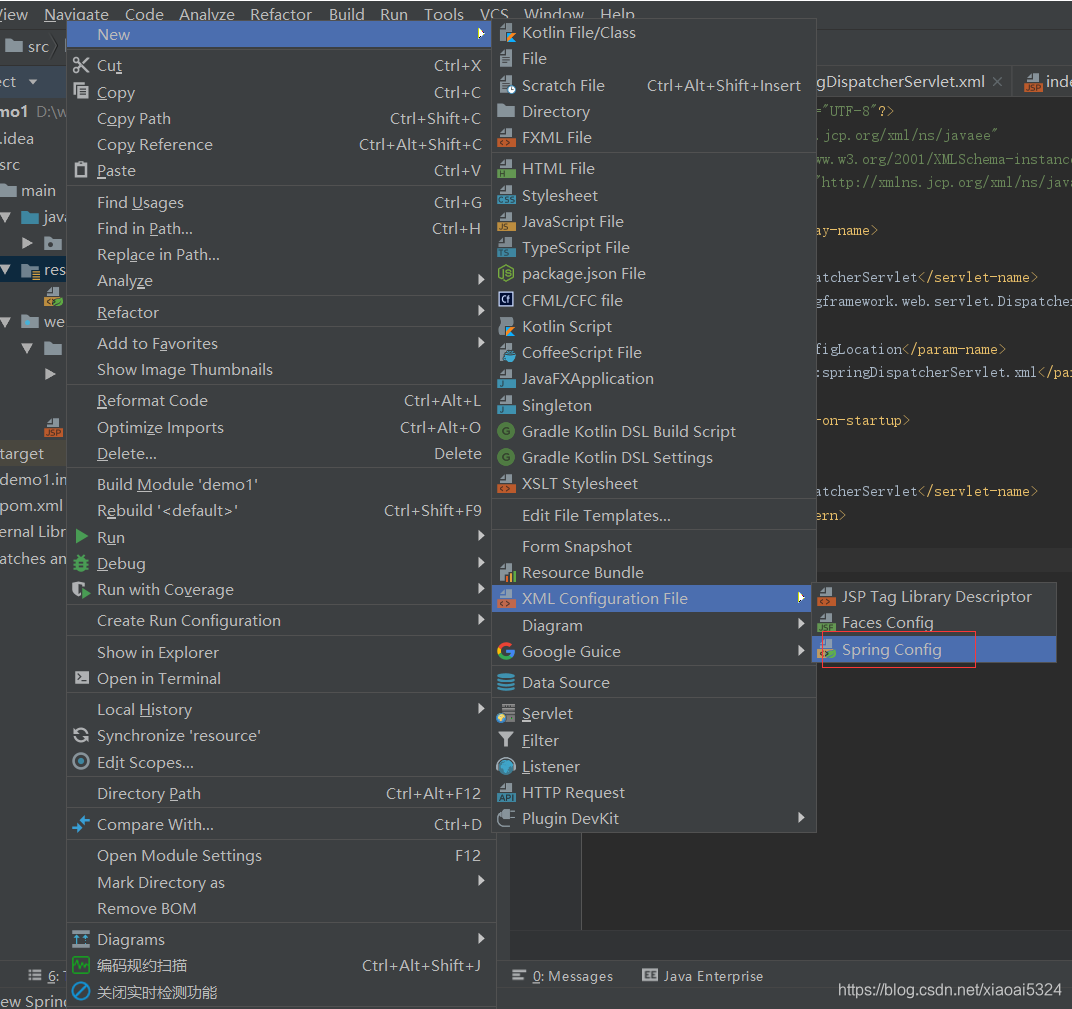The height and width of the screenshot is (1009, 1072).
Task: Open the Tools menu
Action: (444, 14)
